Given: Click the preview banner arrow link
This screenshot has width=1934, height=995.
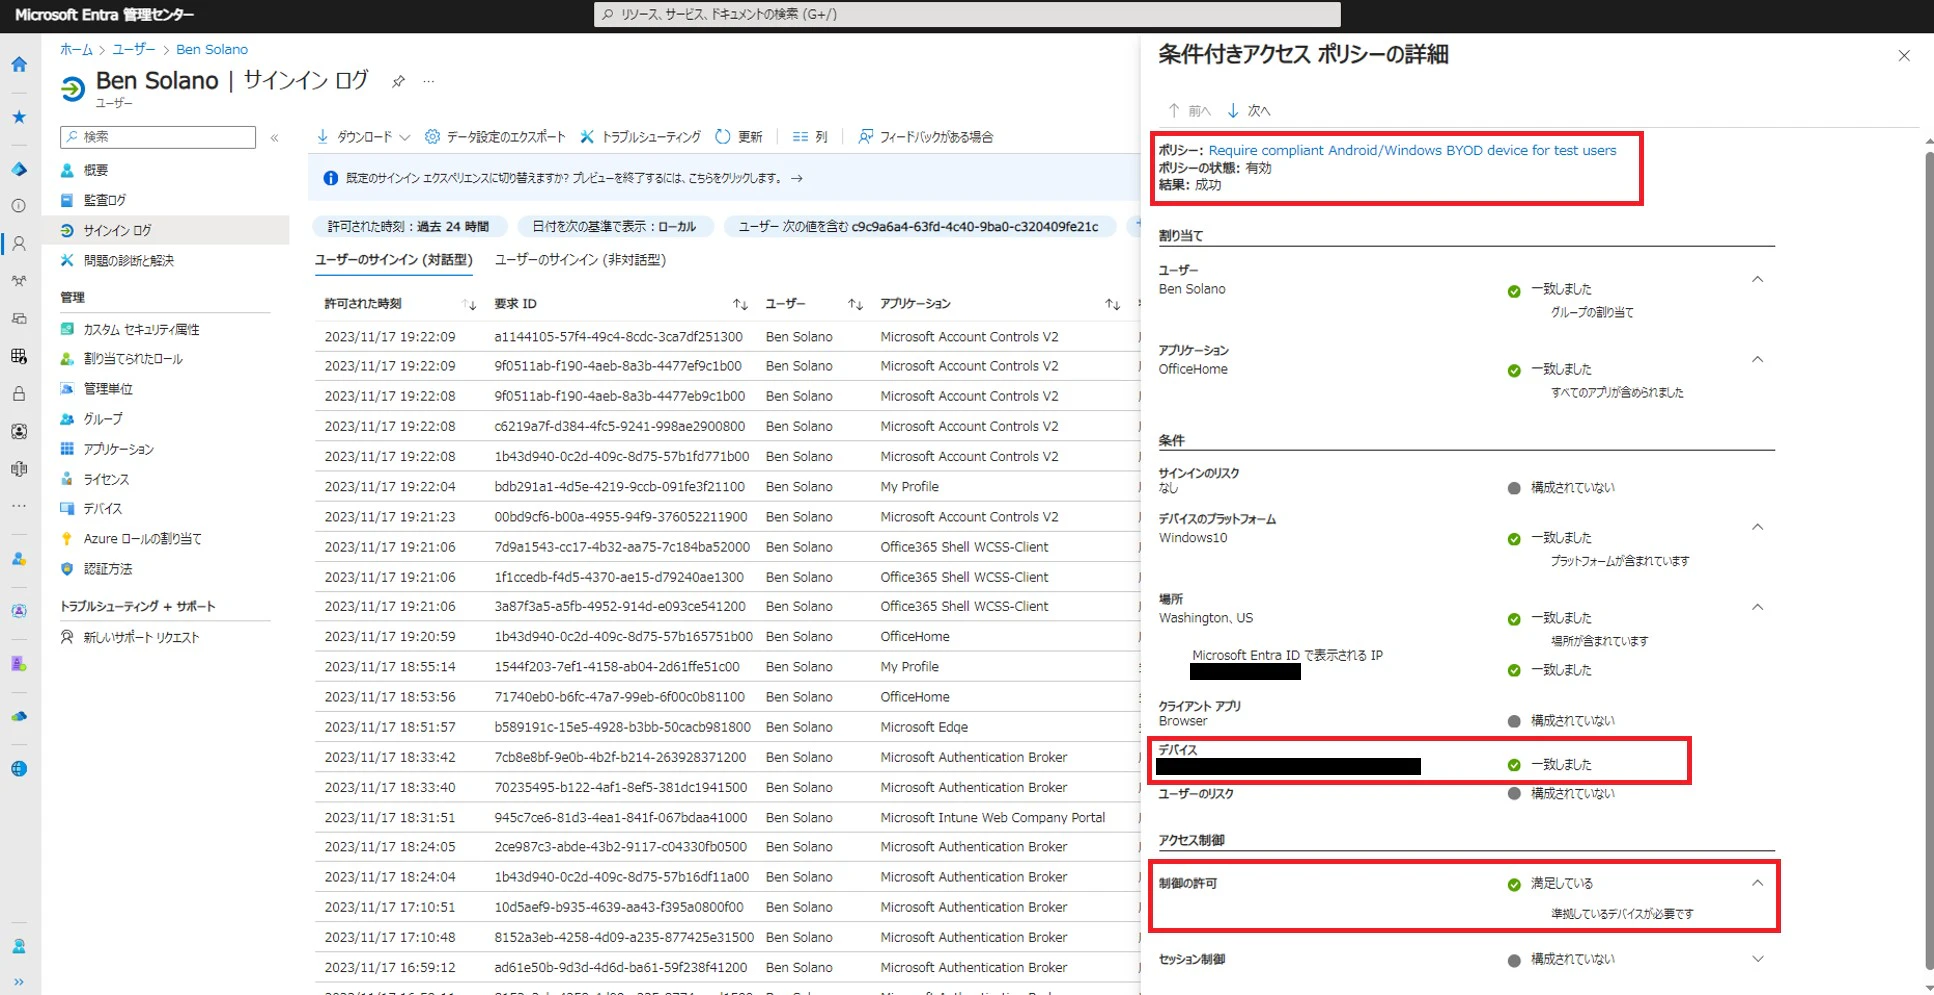Looking at the screenshot, I should pos(797,178).
